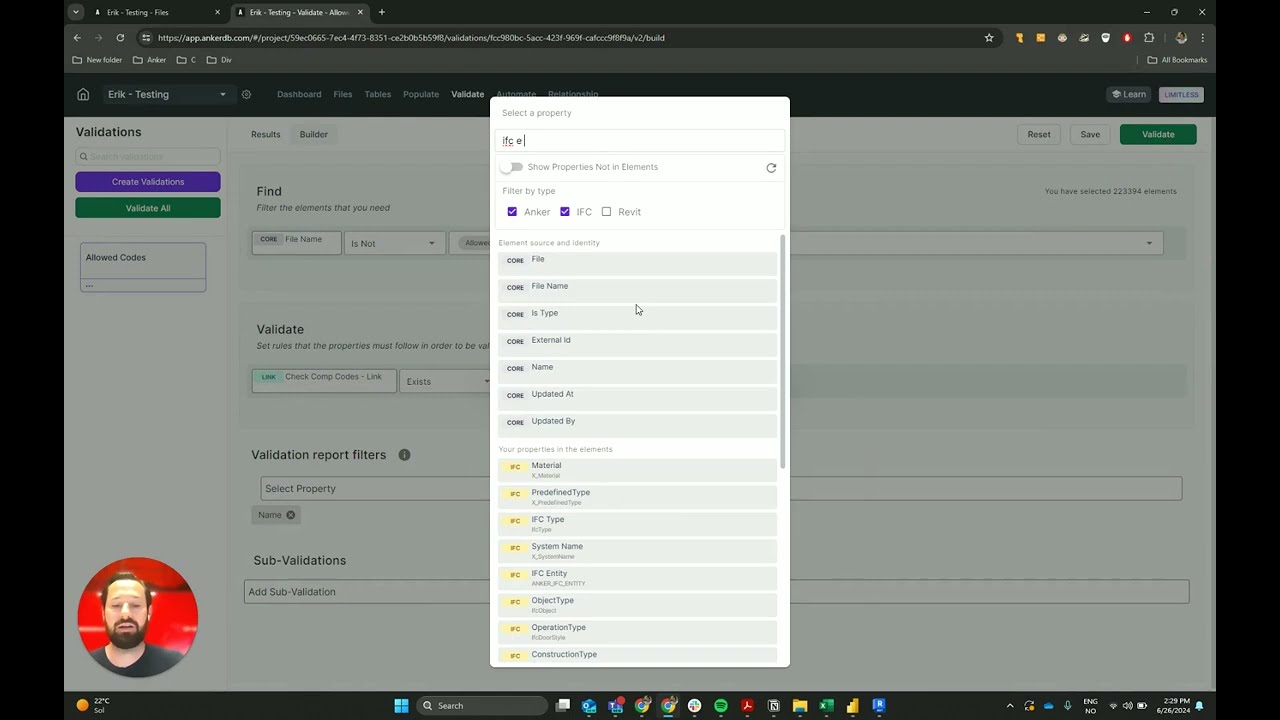Toggle Show Properties Not in Elements switch

(512, 167)
